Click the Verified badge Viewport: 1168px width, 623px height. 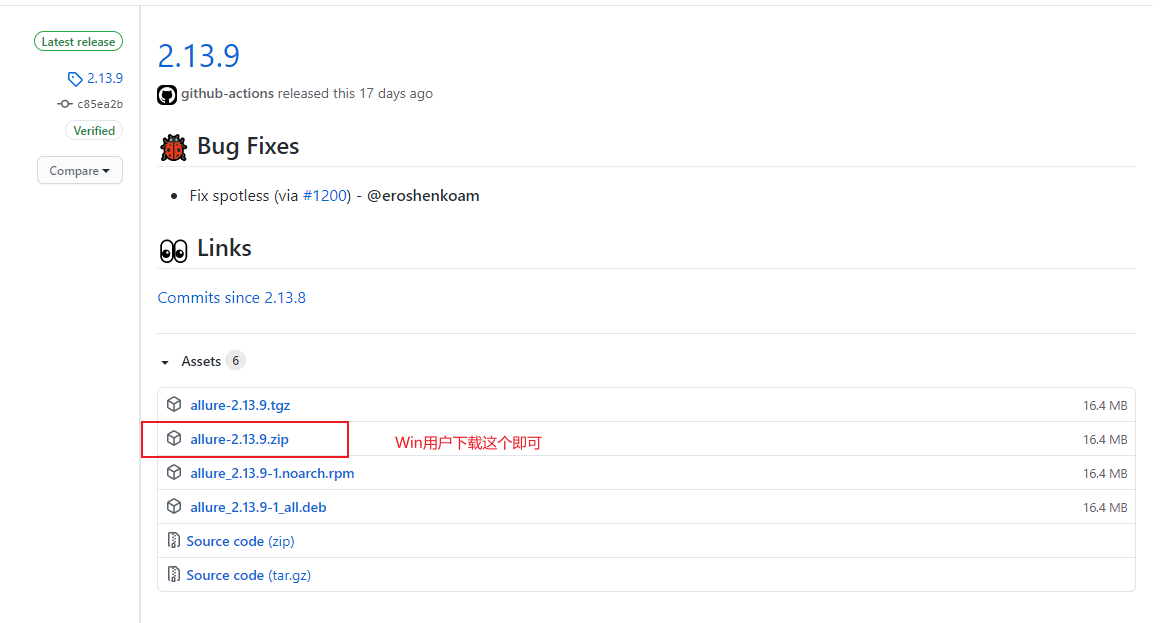(94, 130)
